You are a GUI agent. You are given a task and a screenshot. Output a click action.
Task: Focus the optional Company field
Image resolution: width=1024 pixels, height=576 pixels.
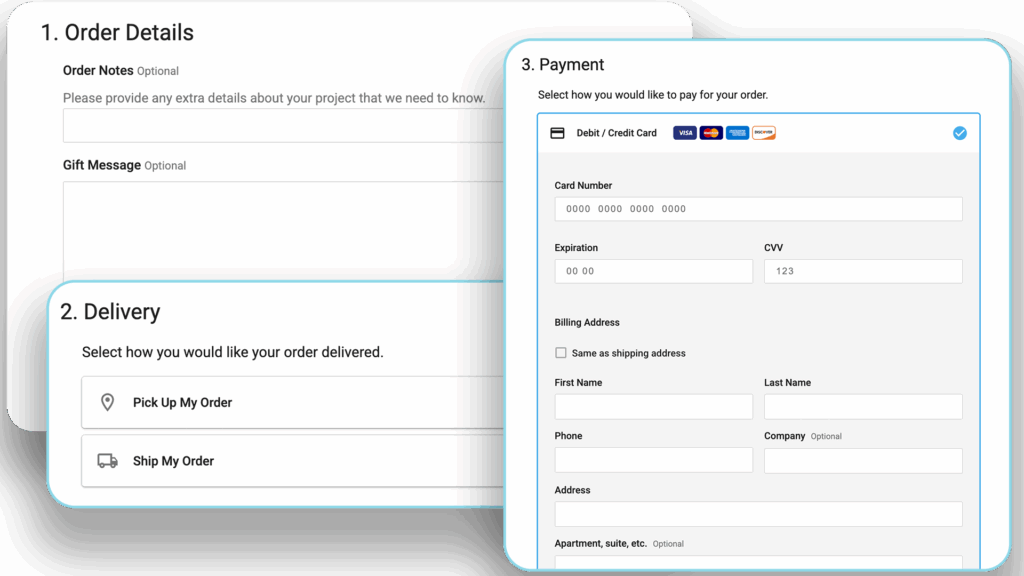[862, 460]
